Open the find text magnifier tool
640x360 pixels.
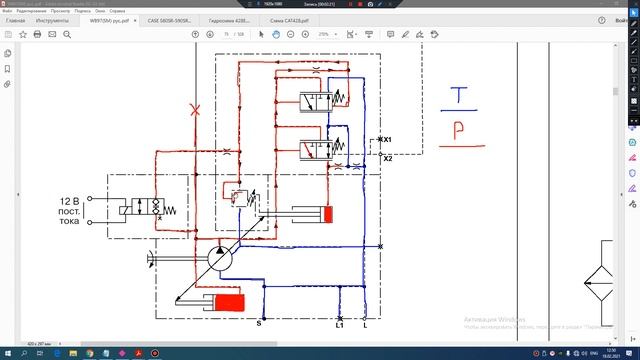click(x=67, y=35)
